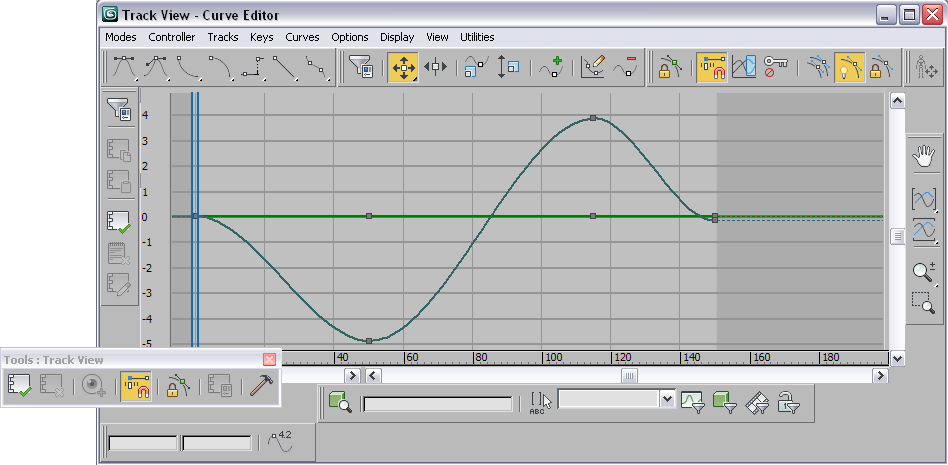The image size is (948, 465).
Task: Set tangents to Custom spline type
Action: [157, 67]
